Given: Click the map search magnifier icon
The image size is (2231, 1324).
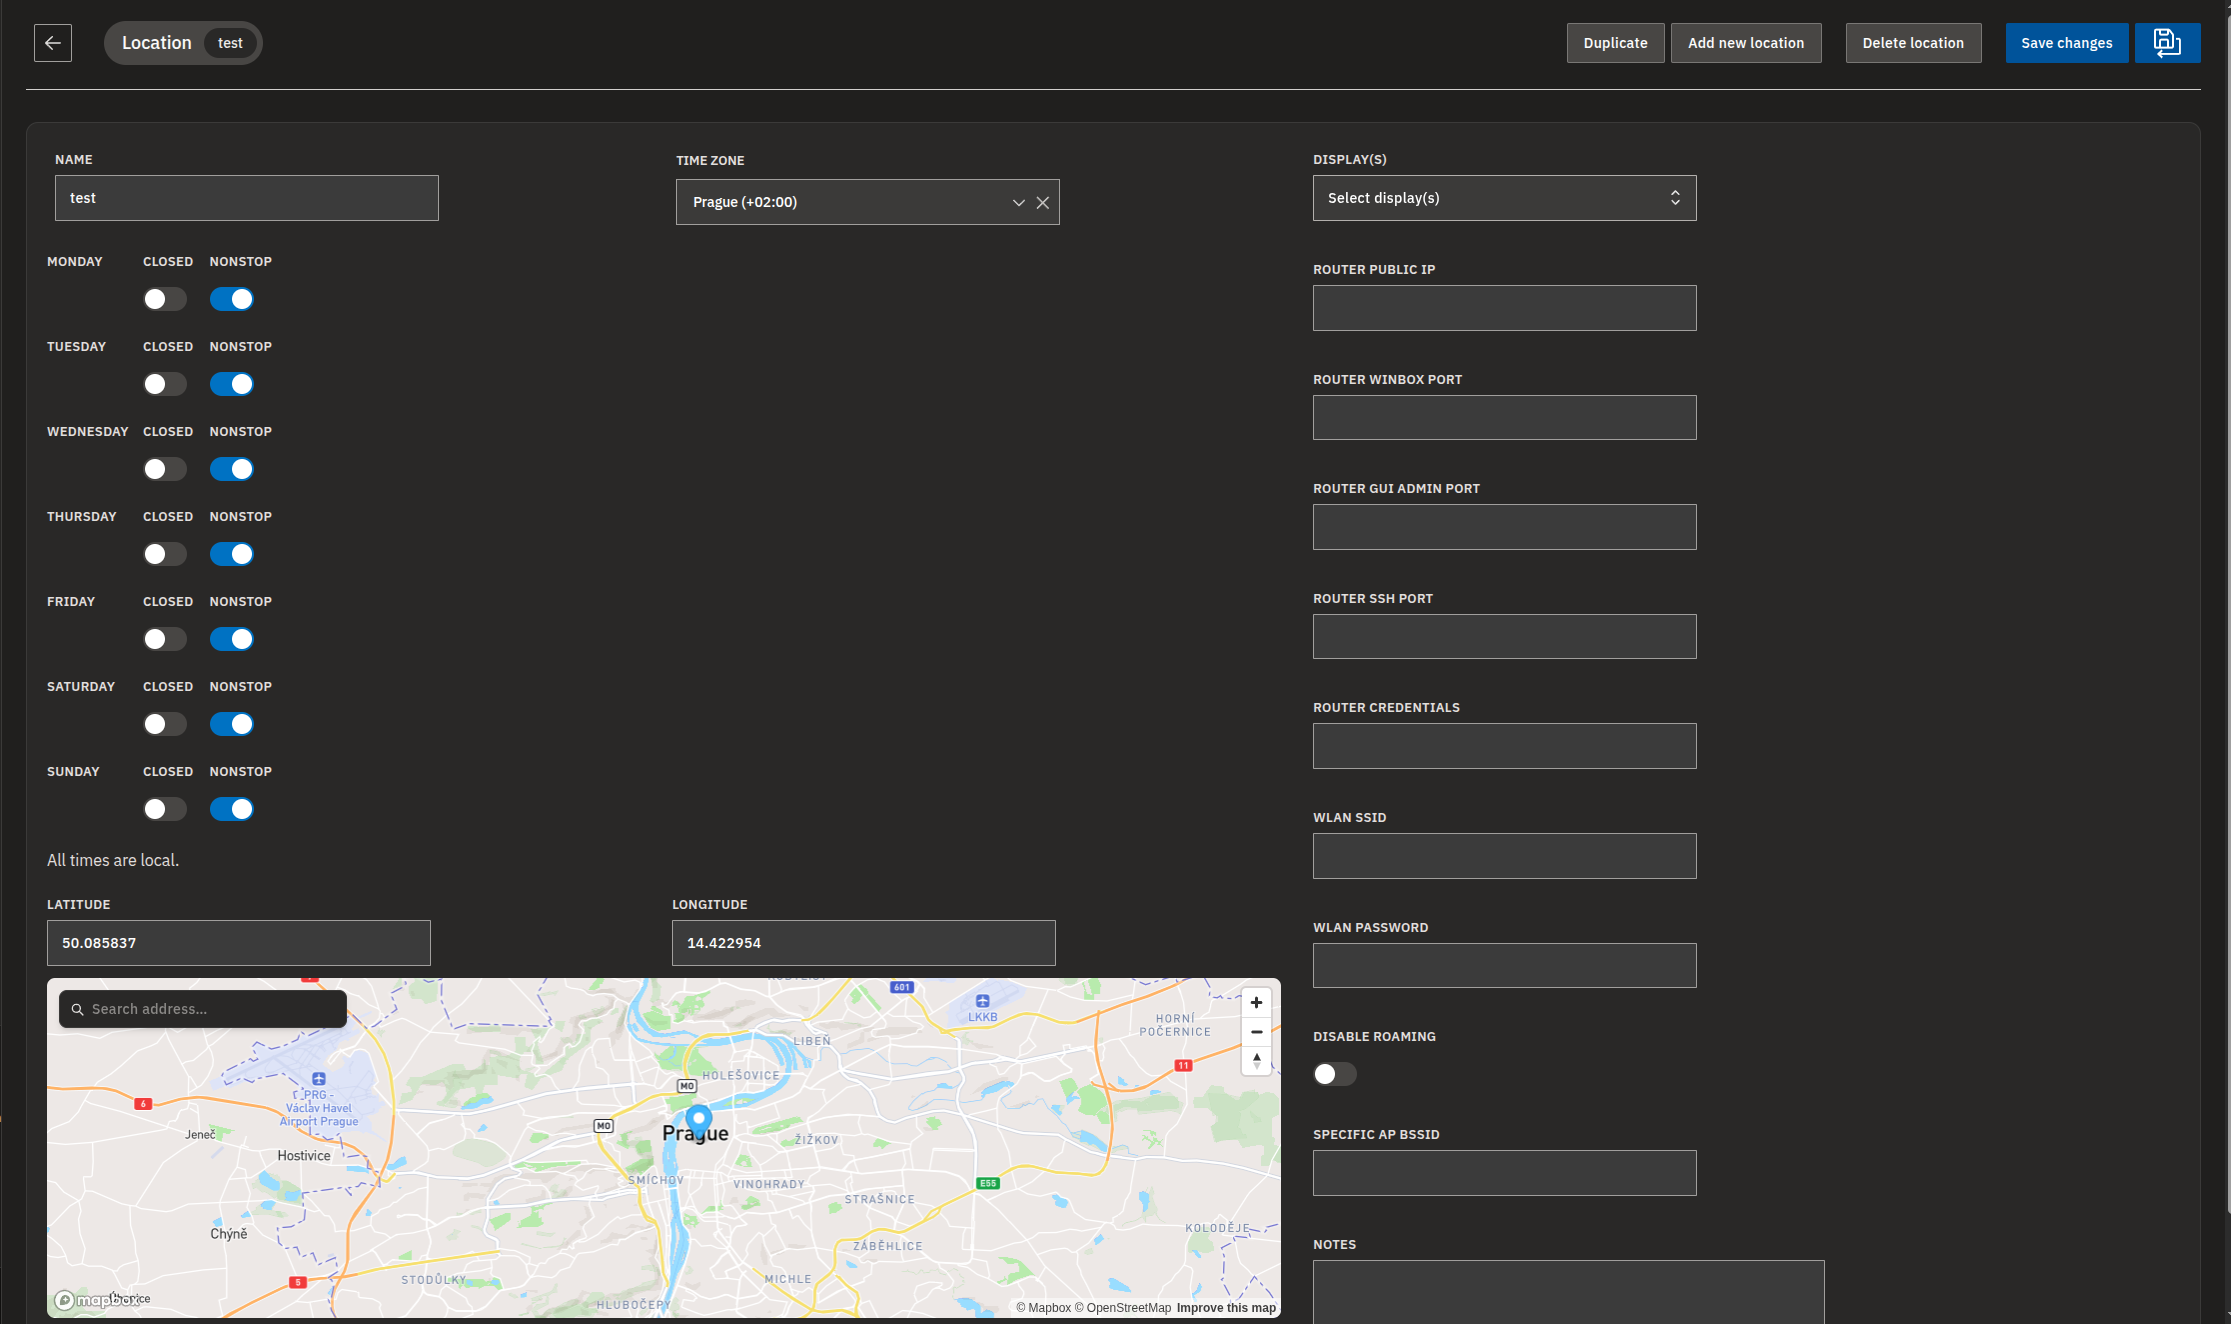Looking at the screenshot, I should [78, 1010].
